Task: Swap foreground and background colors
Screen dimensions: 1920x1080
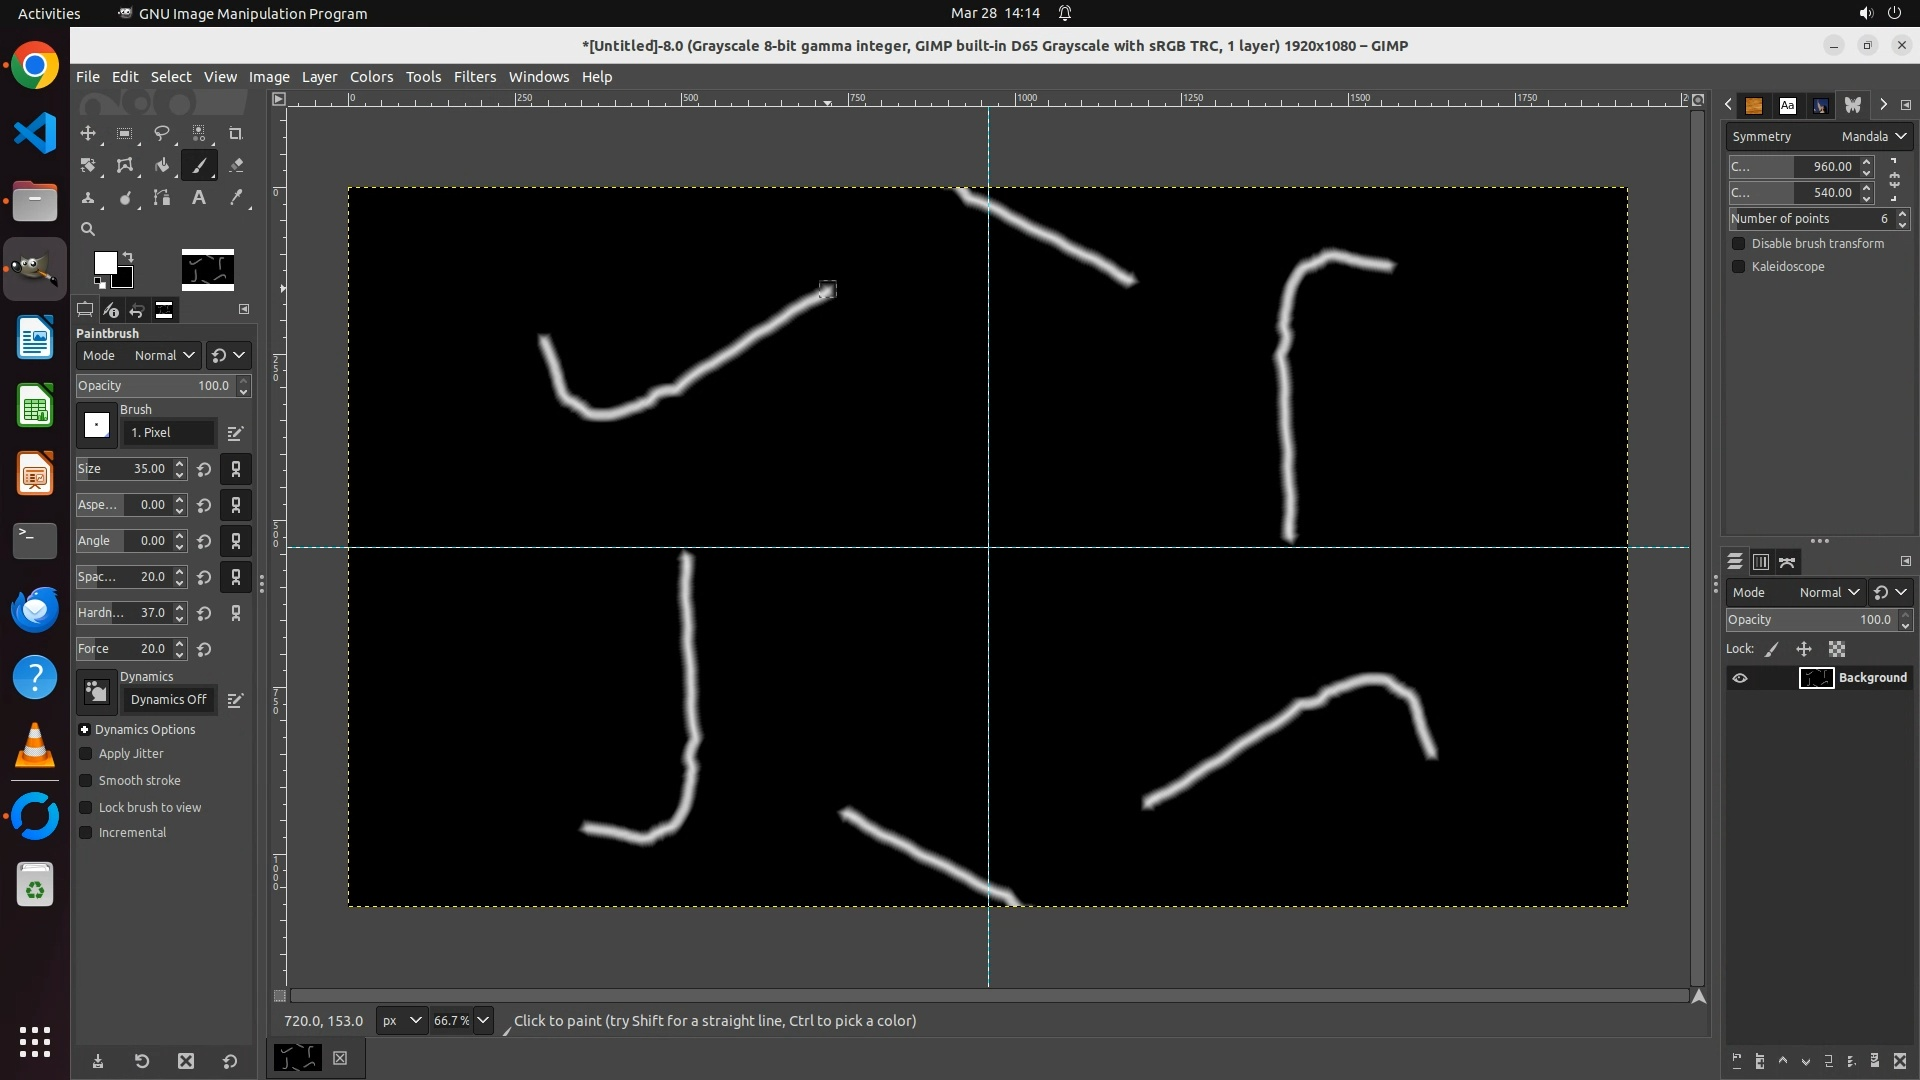Action: [x=128, y=257]
